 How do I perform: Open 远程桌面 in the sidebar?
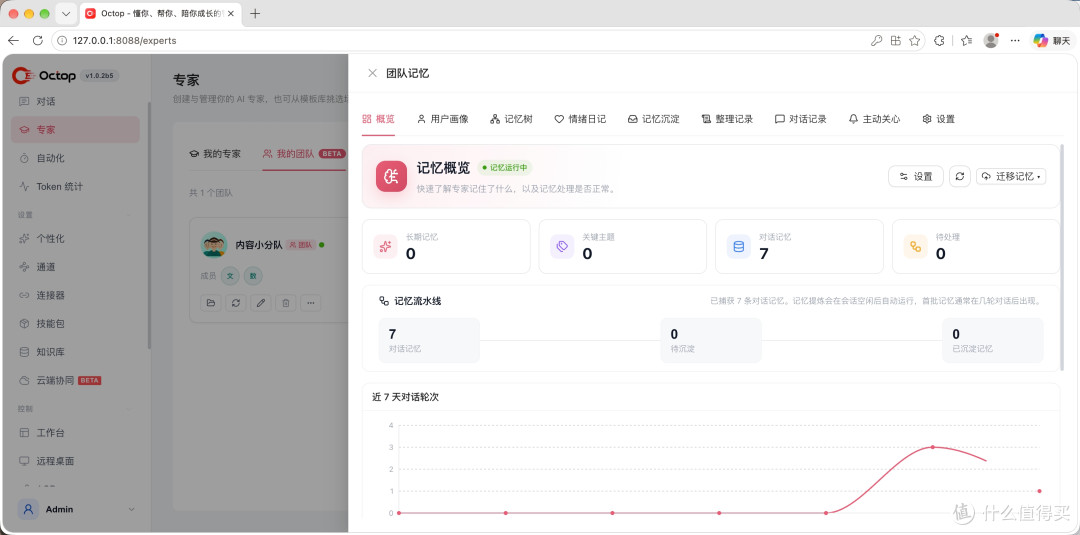(75, 461)
